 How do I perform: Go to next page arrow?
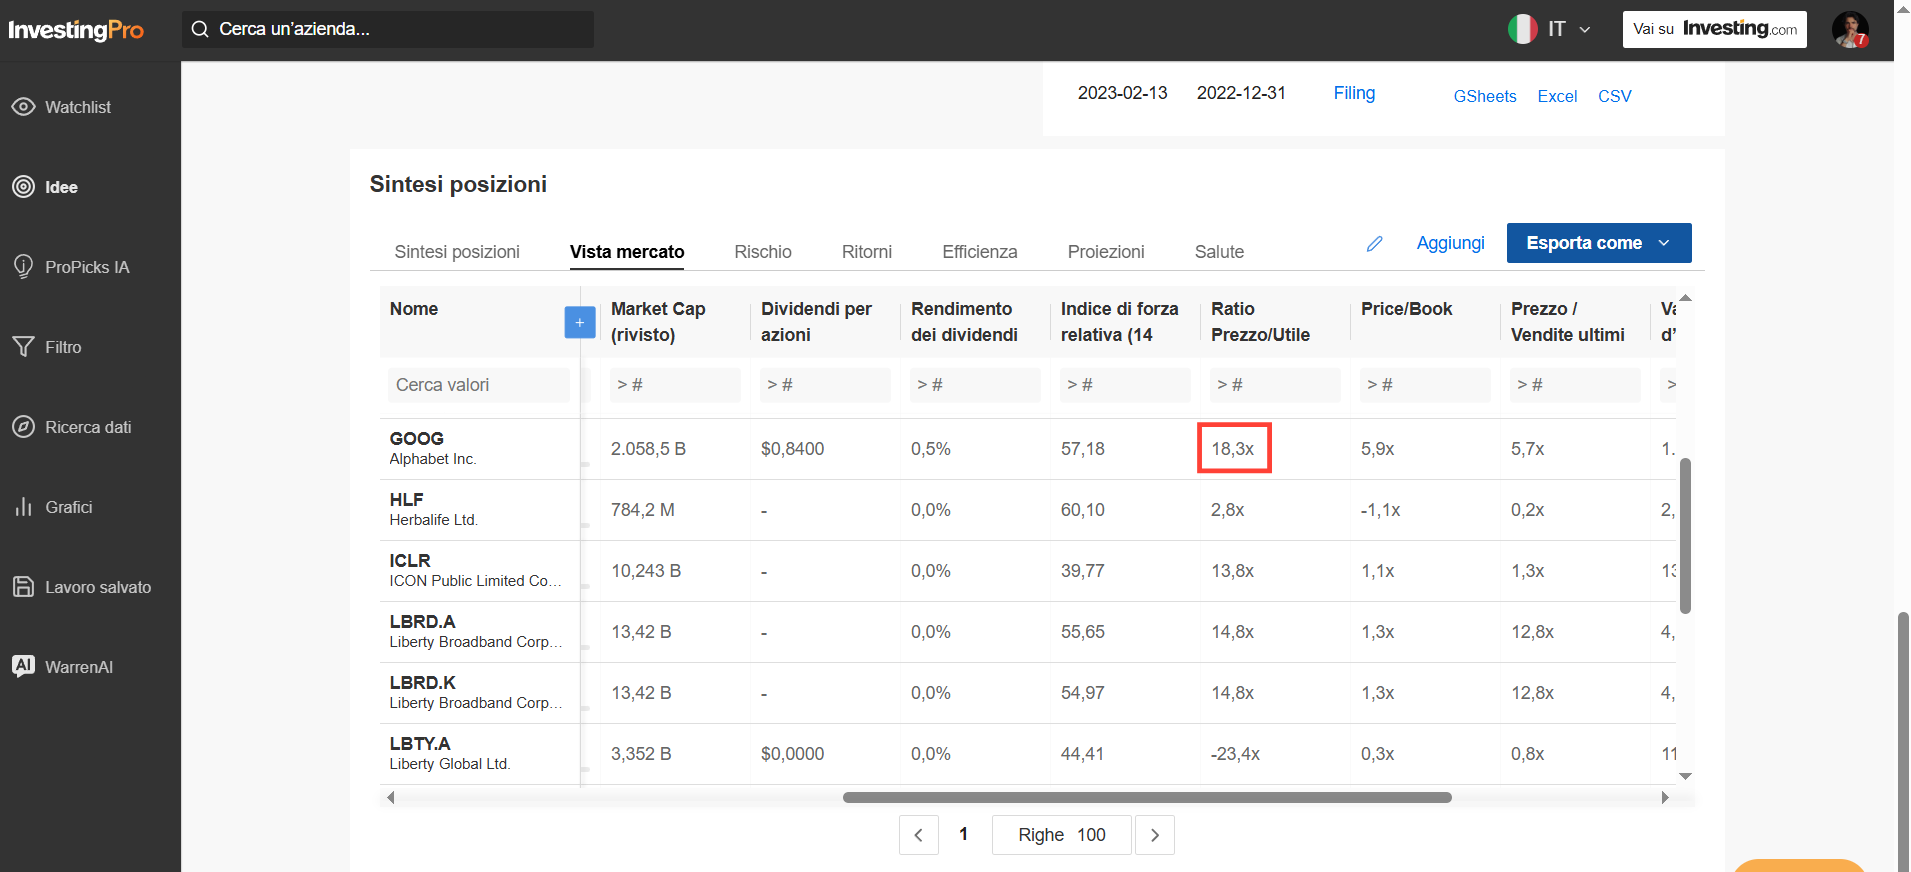(x=1155, y=835)
